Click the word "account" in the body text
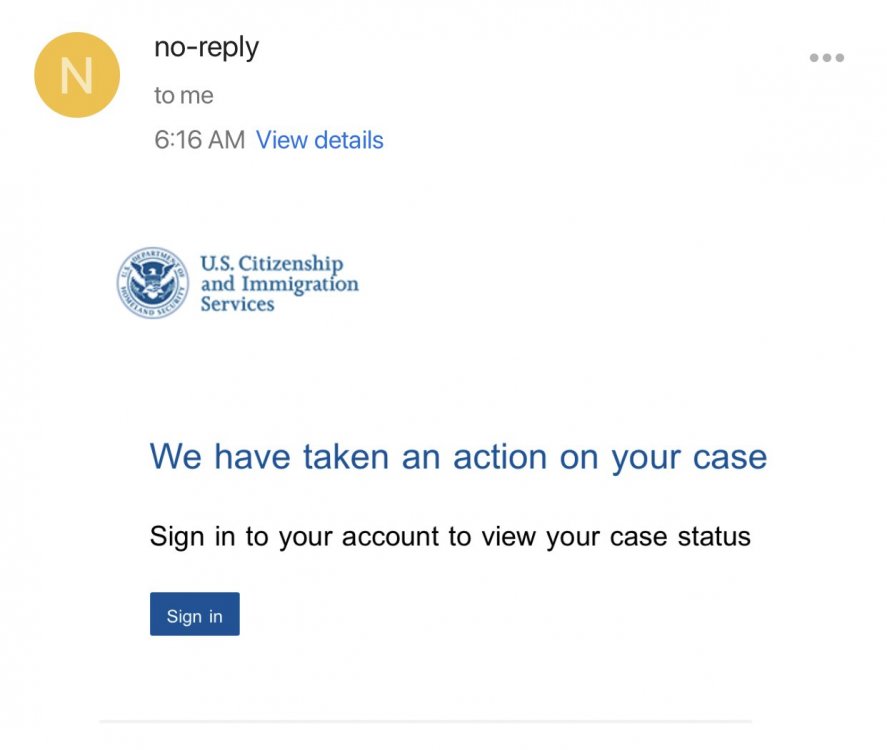 pyautogui.click(x=390, y=536)
